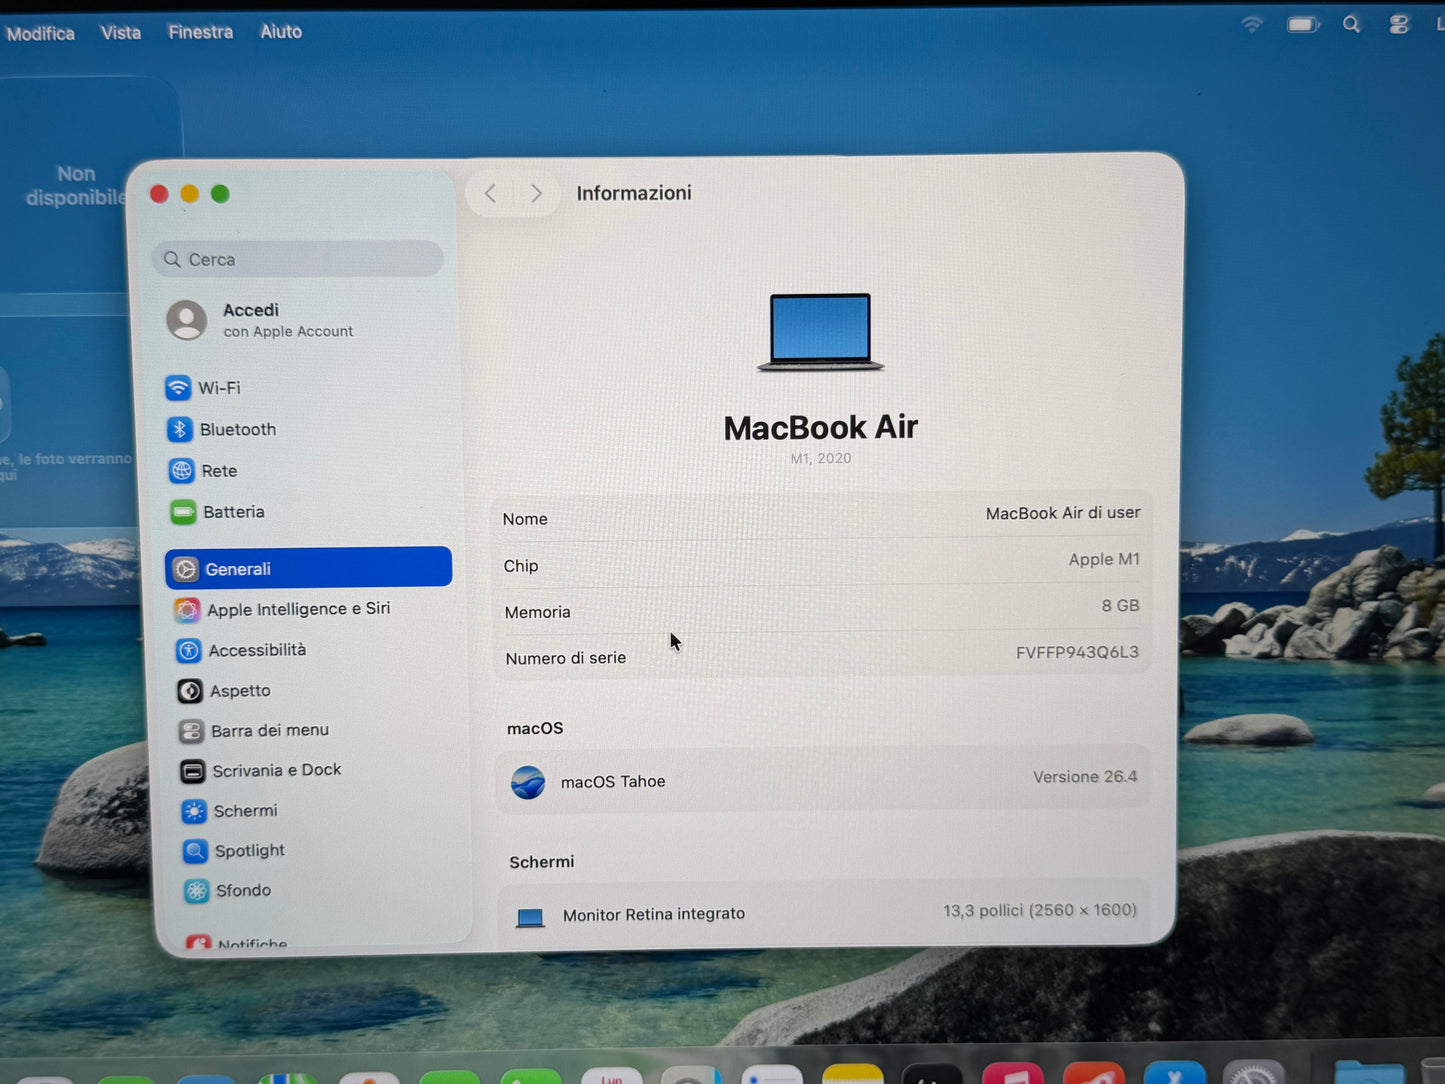Open the Modifica menu

tap(40, 33)
